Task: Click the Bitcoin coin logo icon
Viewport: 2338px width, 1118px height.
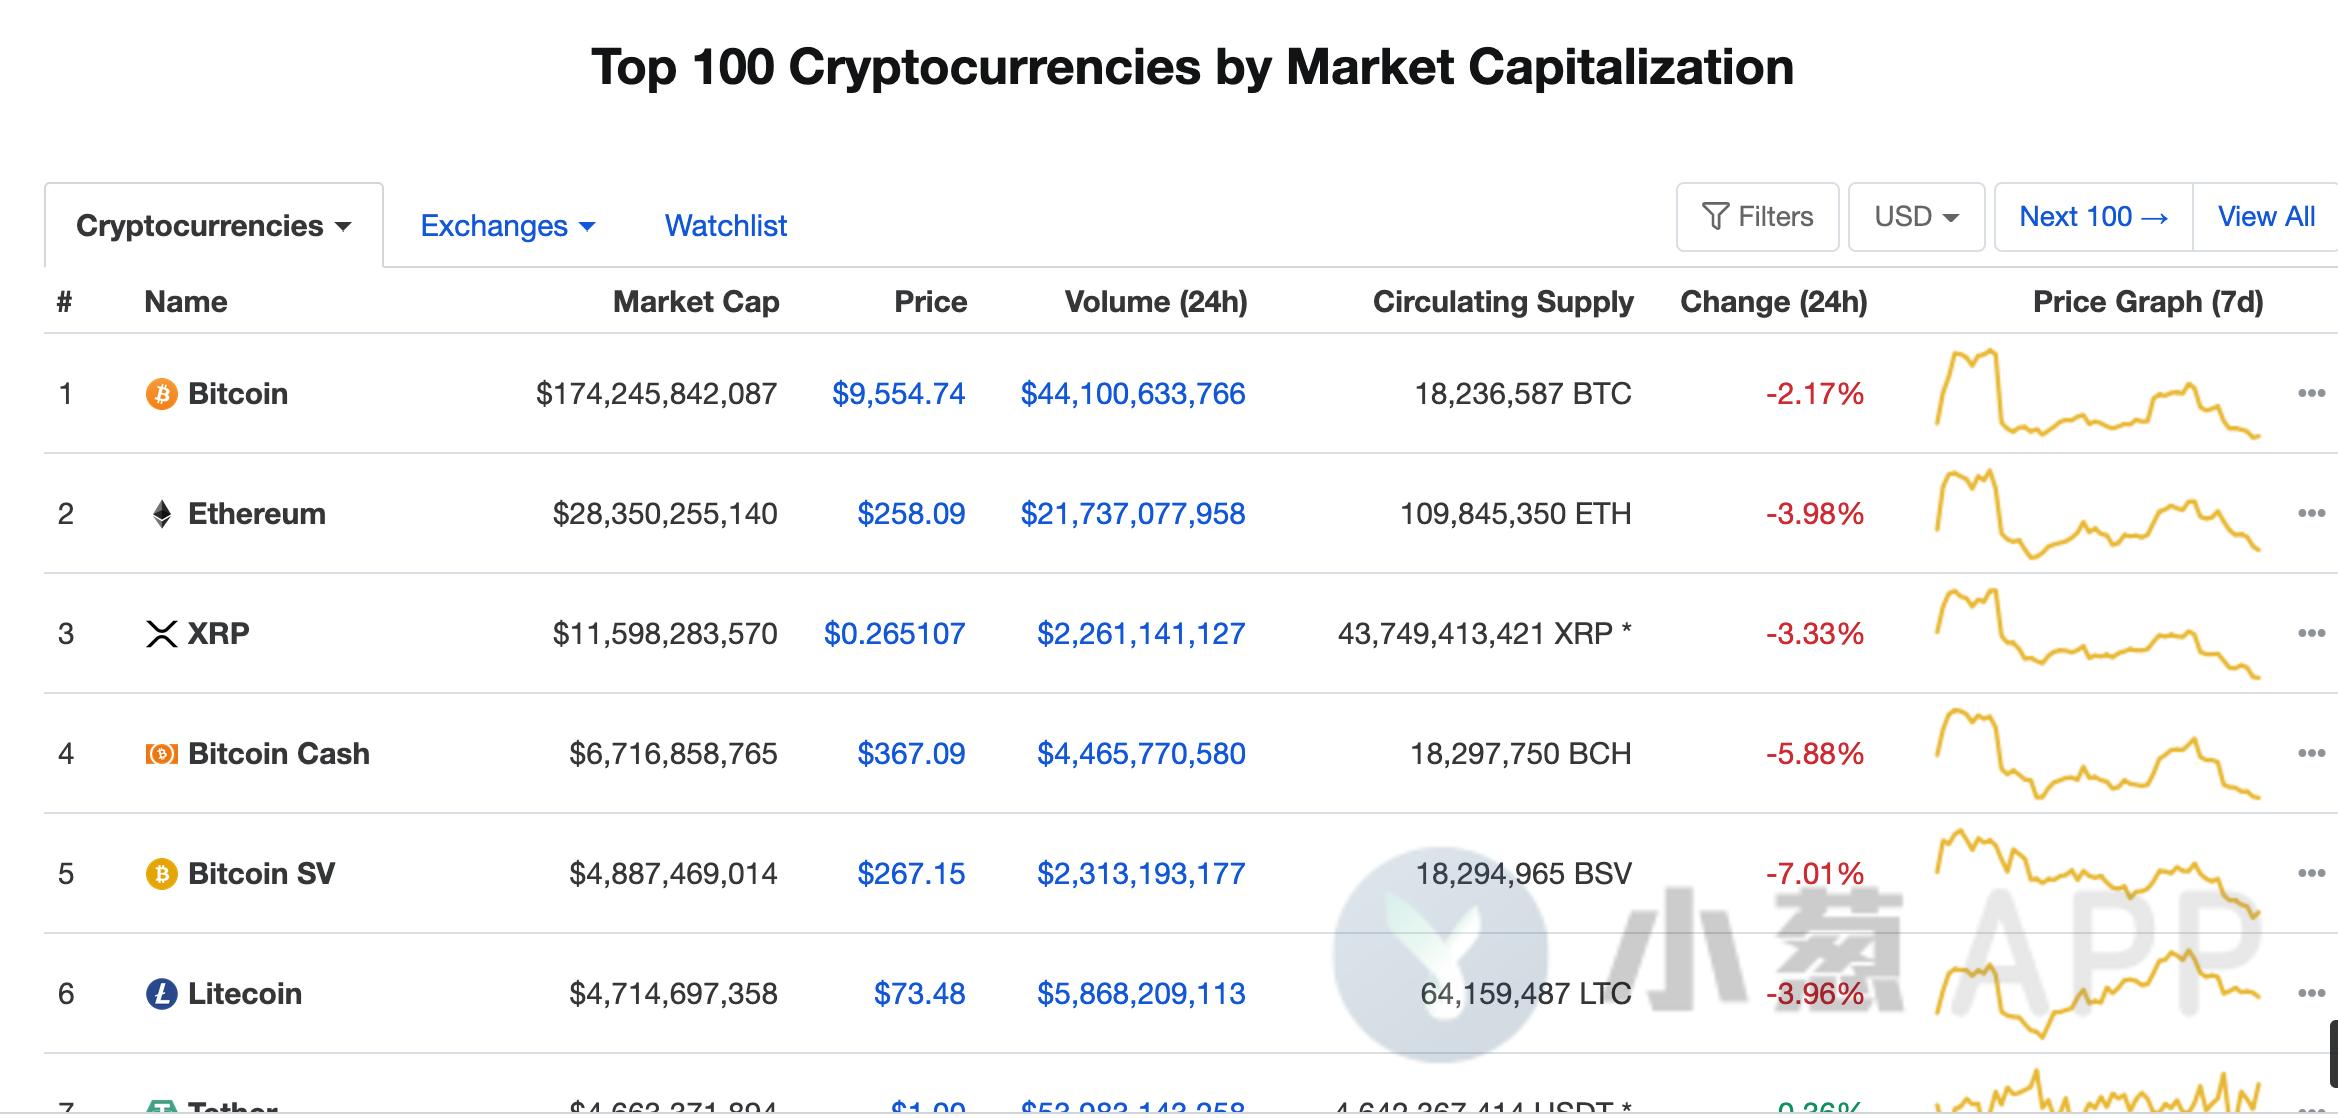Action: point(161,394)
